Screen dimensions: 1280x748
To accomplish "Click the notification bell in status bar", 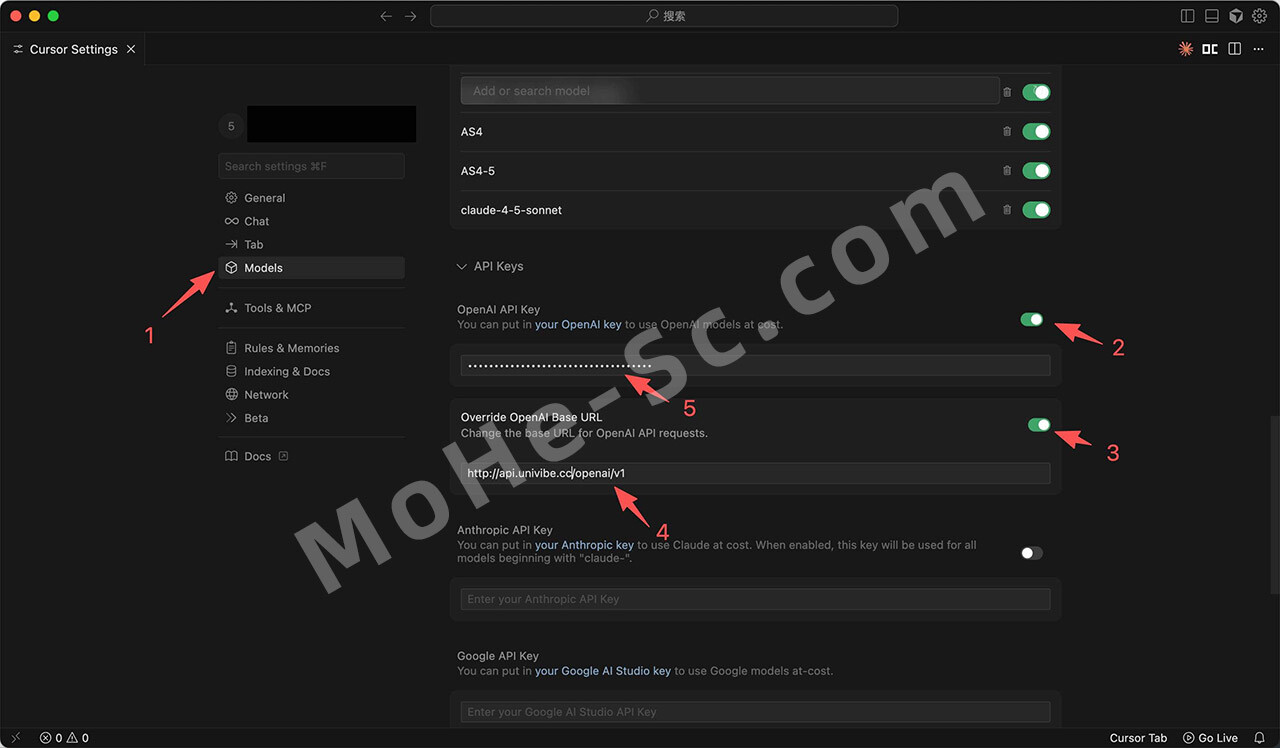I will pos(1259,738).
